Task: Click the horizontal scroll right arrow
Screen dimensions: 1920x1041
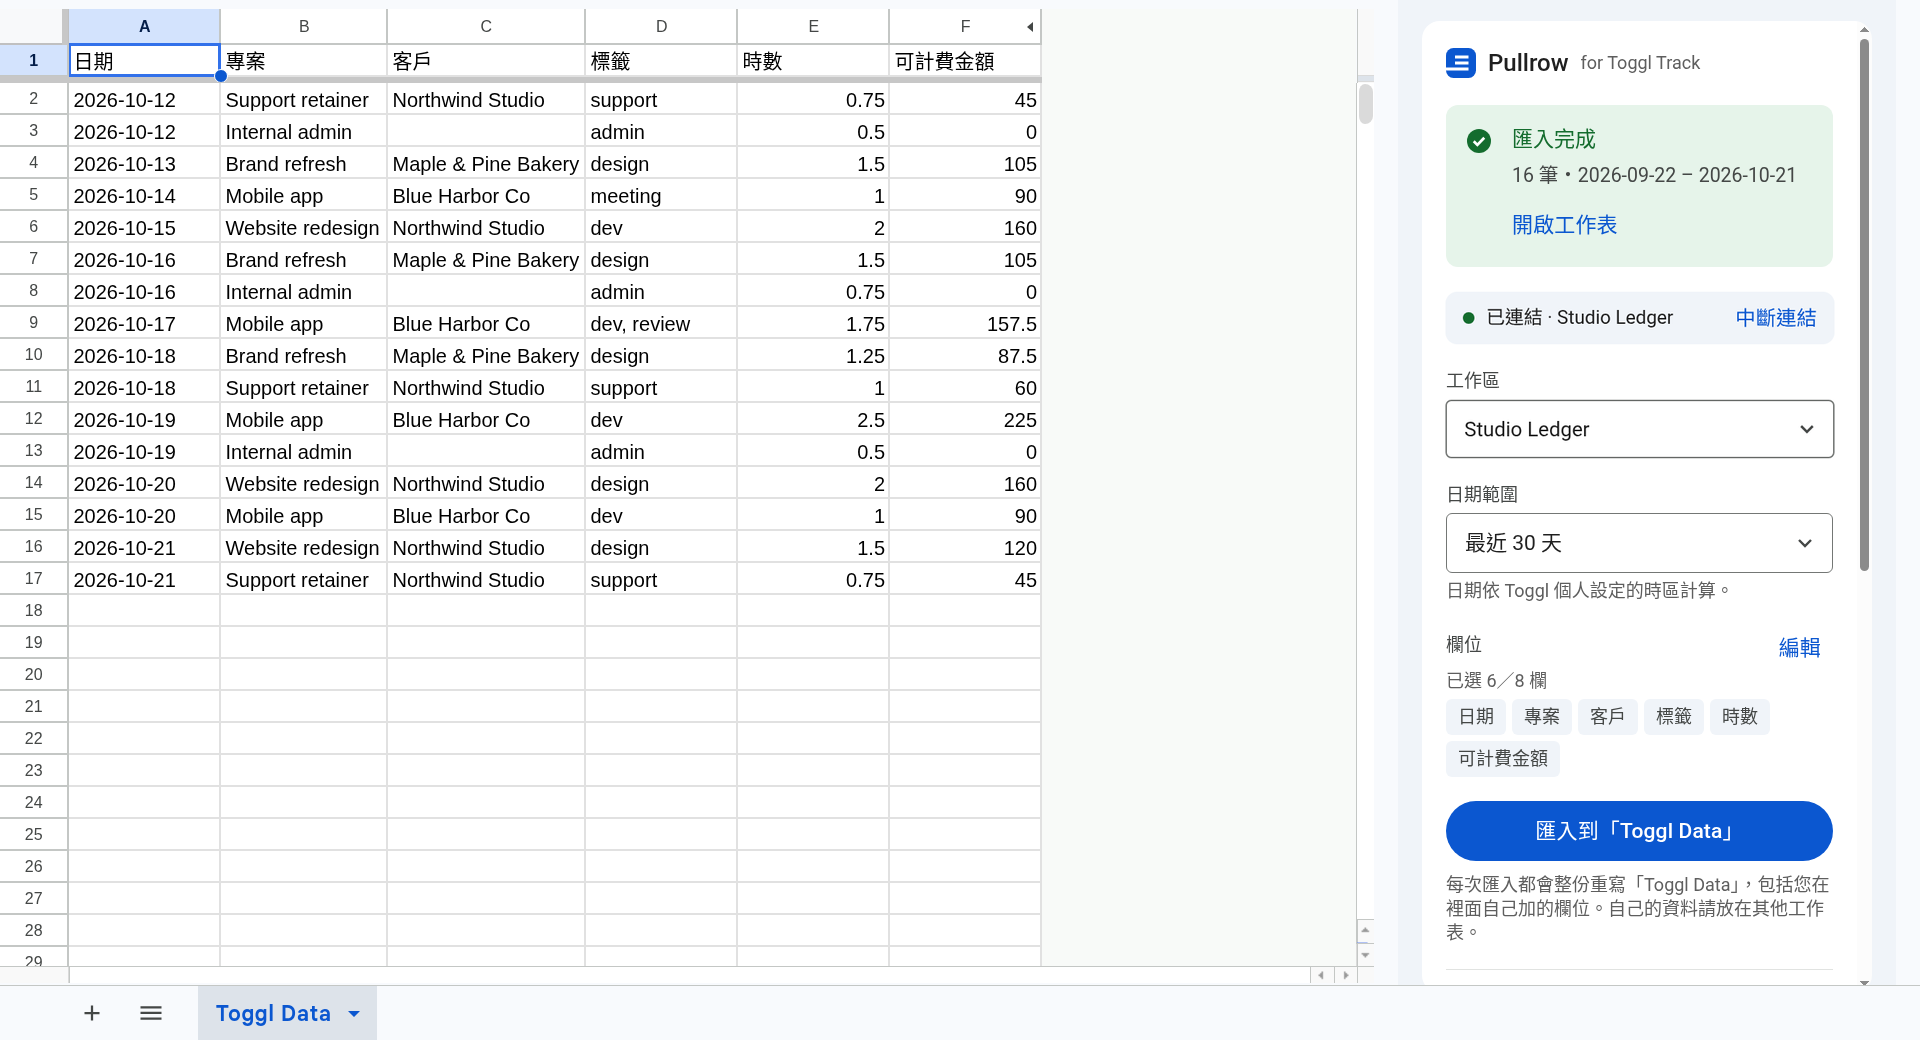Action: [x=1346, y=975]
